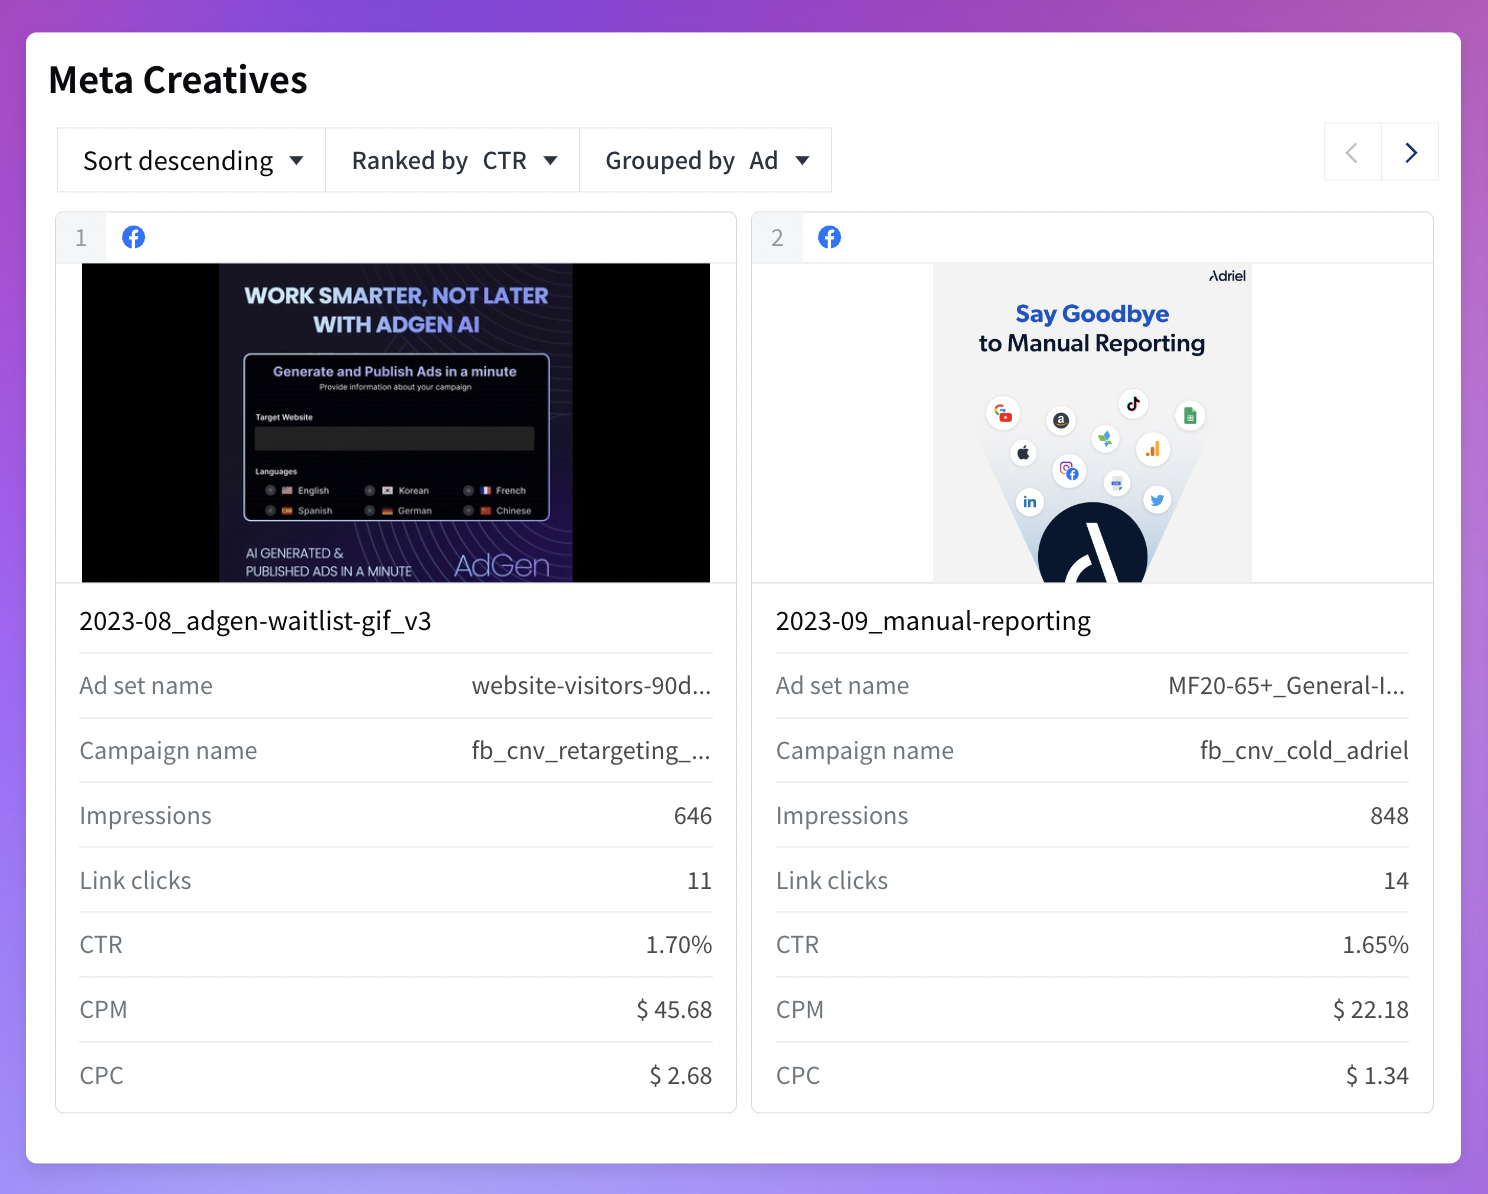Go to next page of creatives
The height and width of the screenshot is (1194, 1488).
pos(1410,152)
